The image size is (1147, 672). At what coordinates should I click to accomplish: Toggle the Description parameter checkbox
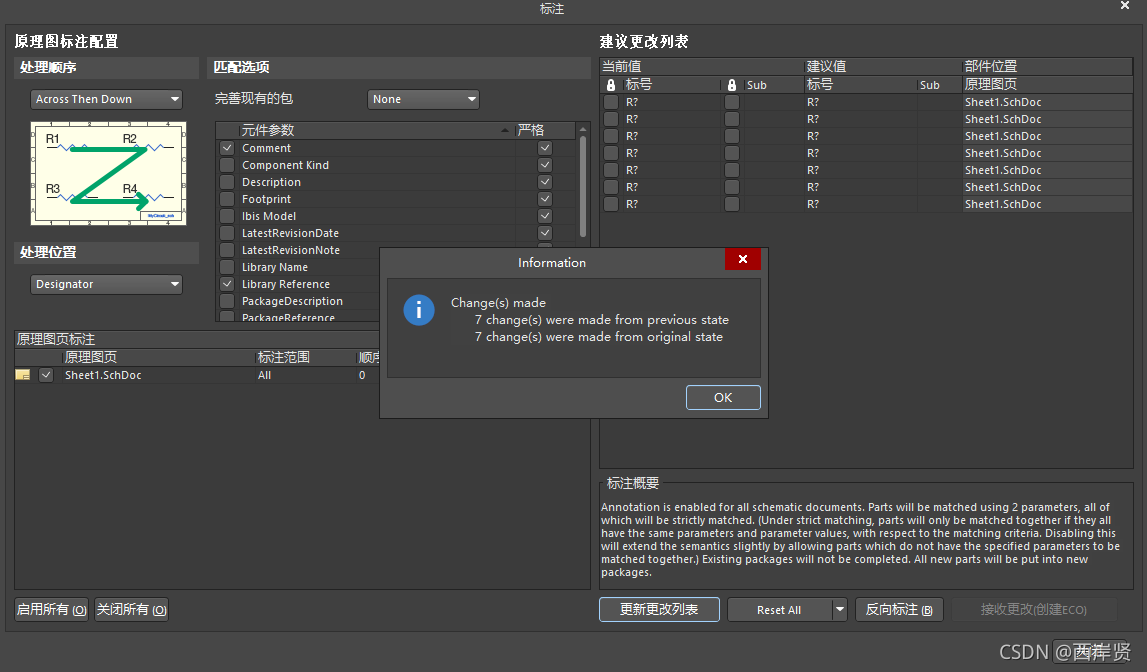click(227, 181)
